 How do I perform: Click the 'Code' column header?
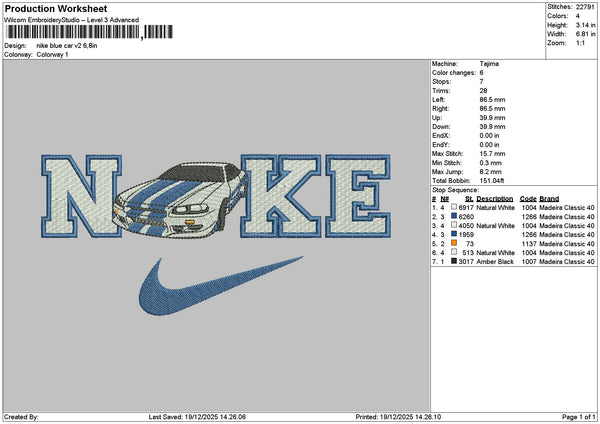pyautogui.click(x=528, y=199)
